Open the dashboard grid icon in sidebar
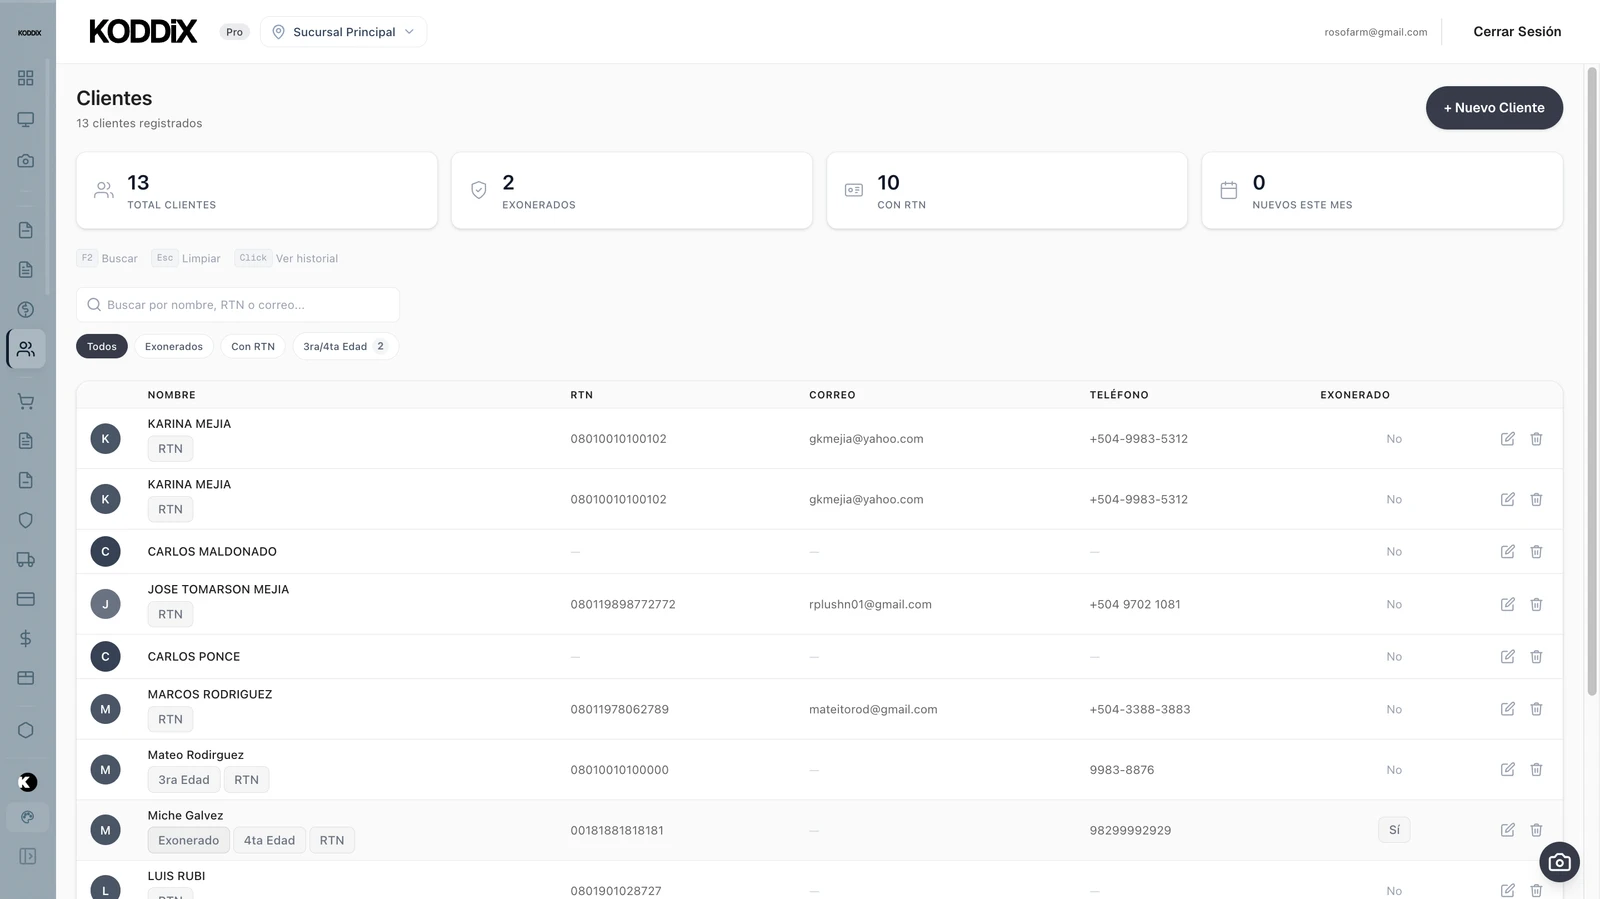Screen dimensions: 1600x899 coord(26,78)
